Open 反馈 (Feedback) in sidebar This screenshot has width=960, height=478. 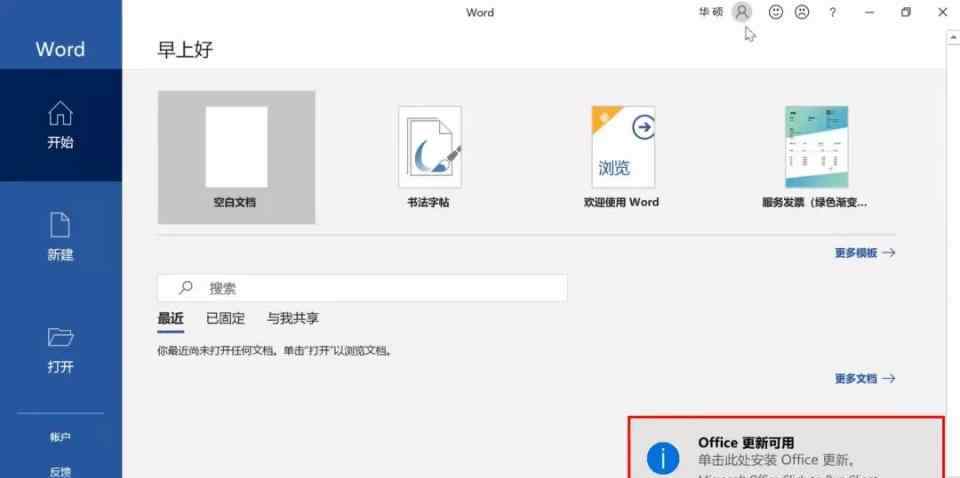tap(61, 471)
